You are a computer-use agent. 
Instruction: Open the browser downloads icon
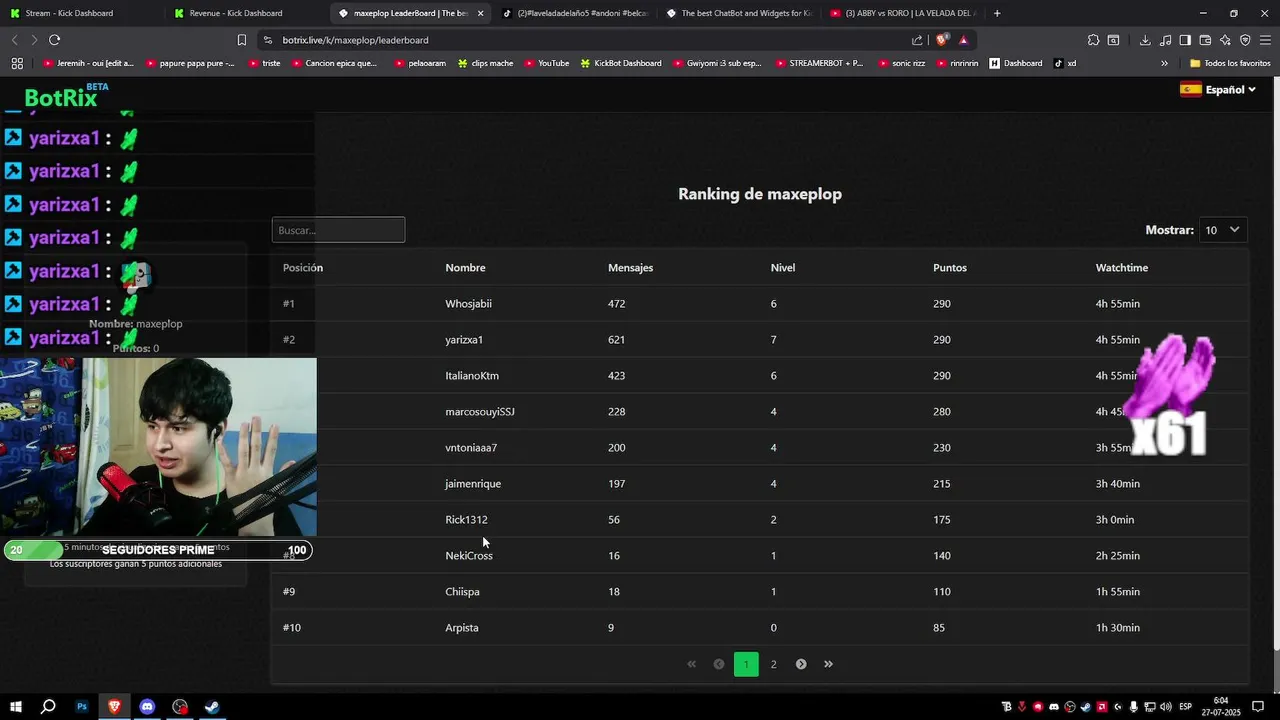(1144, 40)
